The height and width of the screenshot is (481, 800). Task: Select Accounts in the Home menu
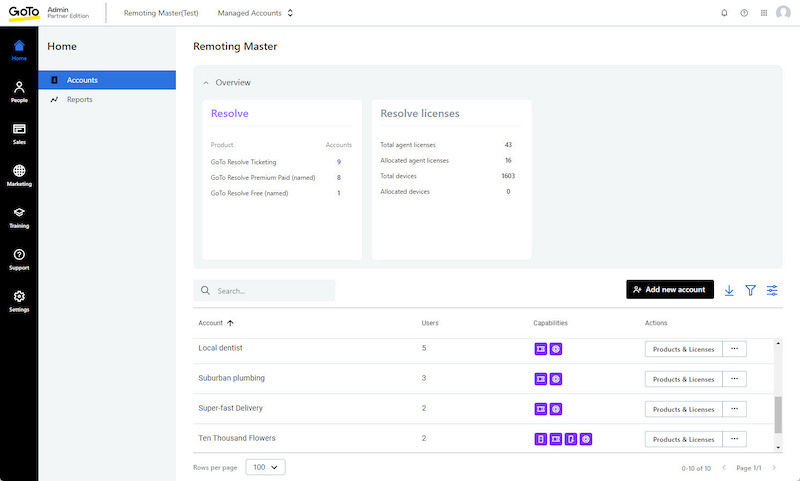tap(82, 80)
